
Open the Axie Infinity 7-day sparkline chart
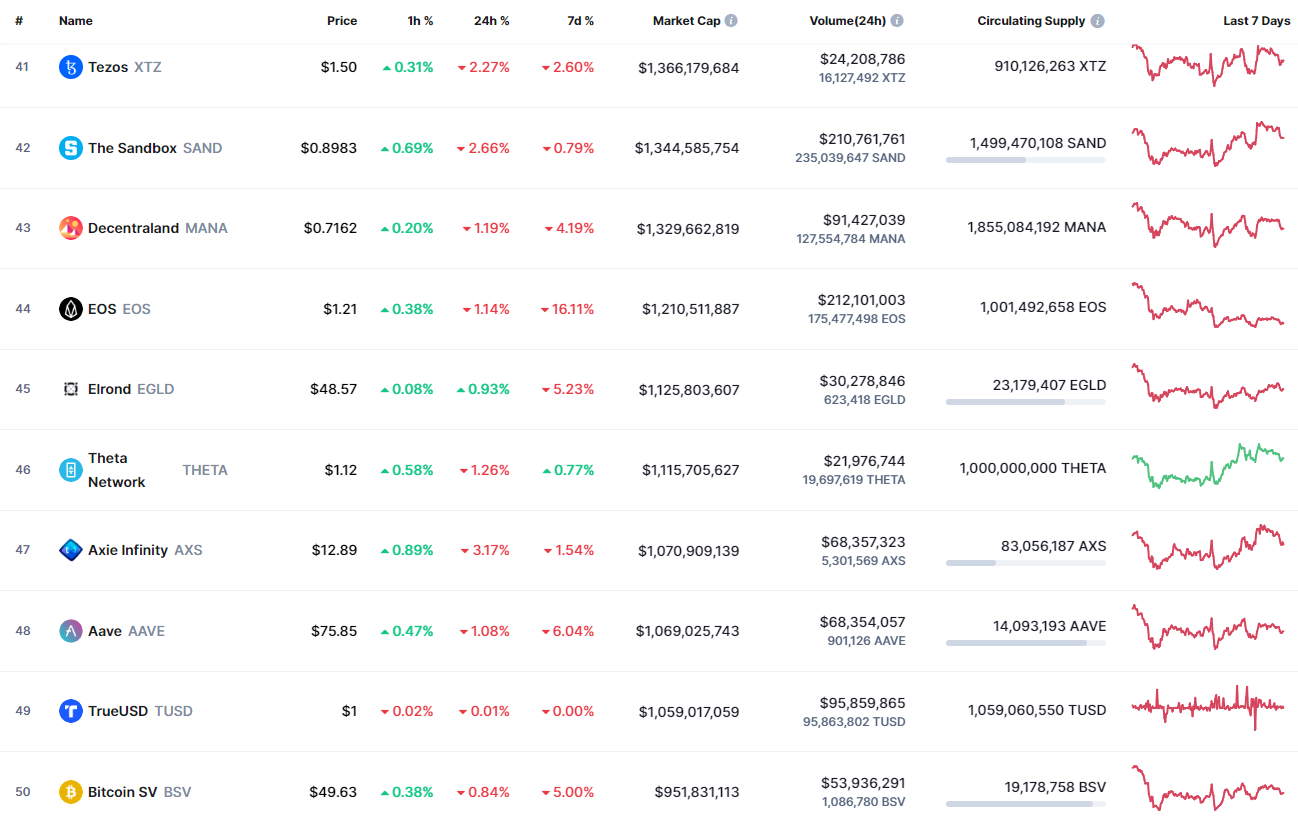[x=1208, y=547]
